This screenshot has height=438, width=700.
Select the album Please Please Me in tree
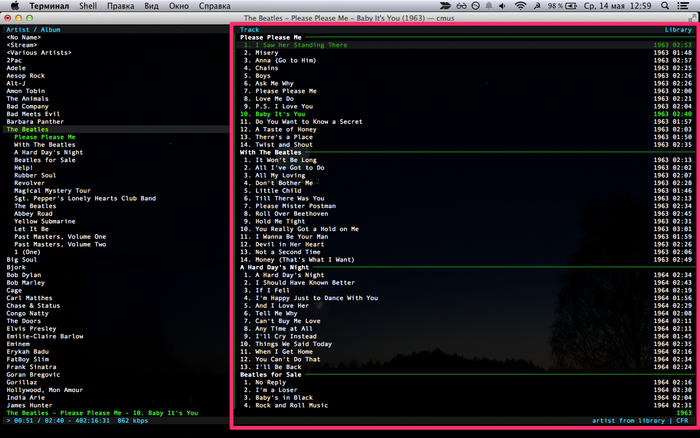tap(45, 137)
